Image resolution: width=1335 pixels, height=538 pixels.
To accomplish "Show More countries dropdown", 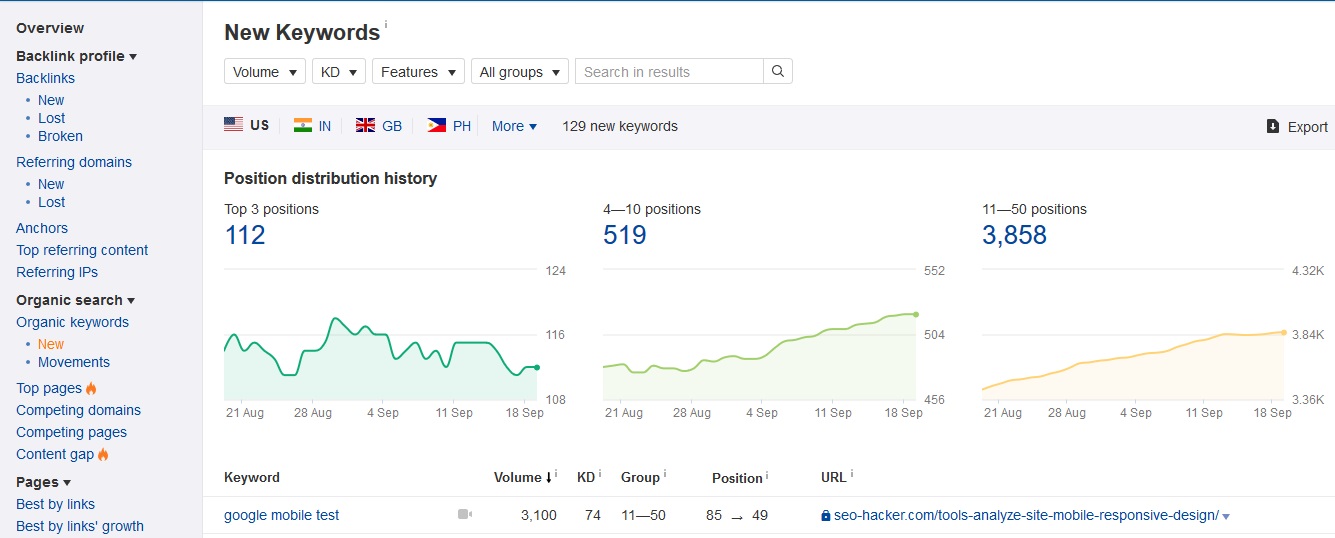I will click(x=514, y=126).
